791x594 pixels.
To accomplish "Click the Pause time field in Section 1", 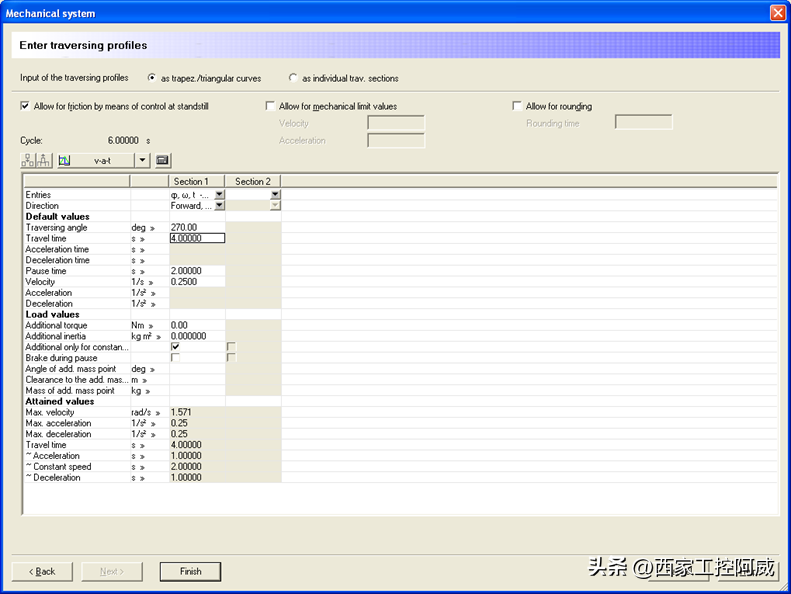I will click(197, 271).
